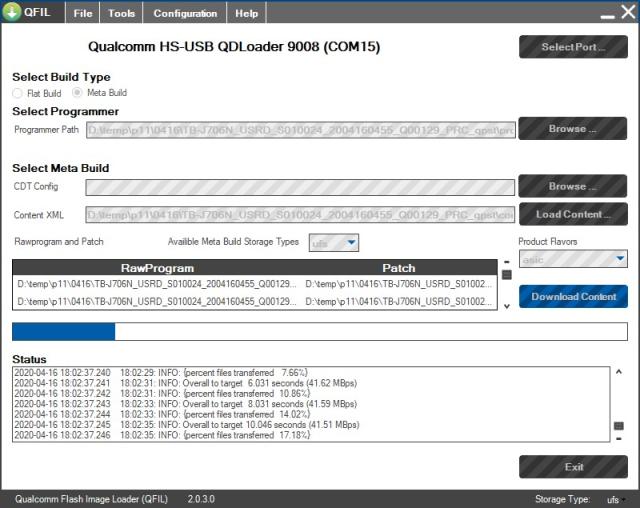Image resolution: width=640 pixels, height=508 pixels.
Task: Click the down arrow beside the RawProgram table
Action: [x=507, y=306]
